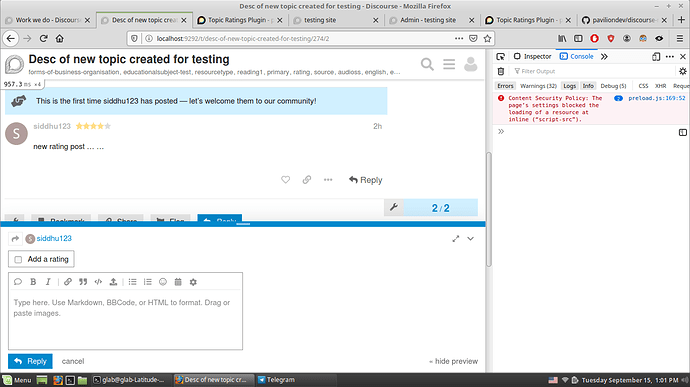The height and width of the screenshot is (387, 690).
Task: Toggle composer fullscreen arrows
Action: [455, 239]
